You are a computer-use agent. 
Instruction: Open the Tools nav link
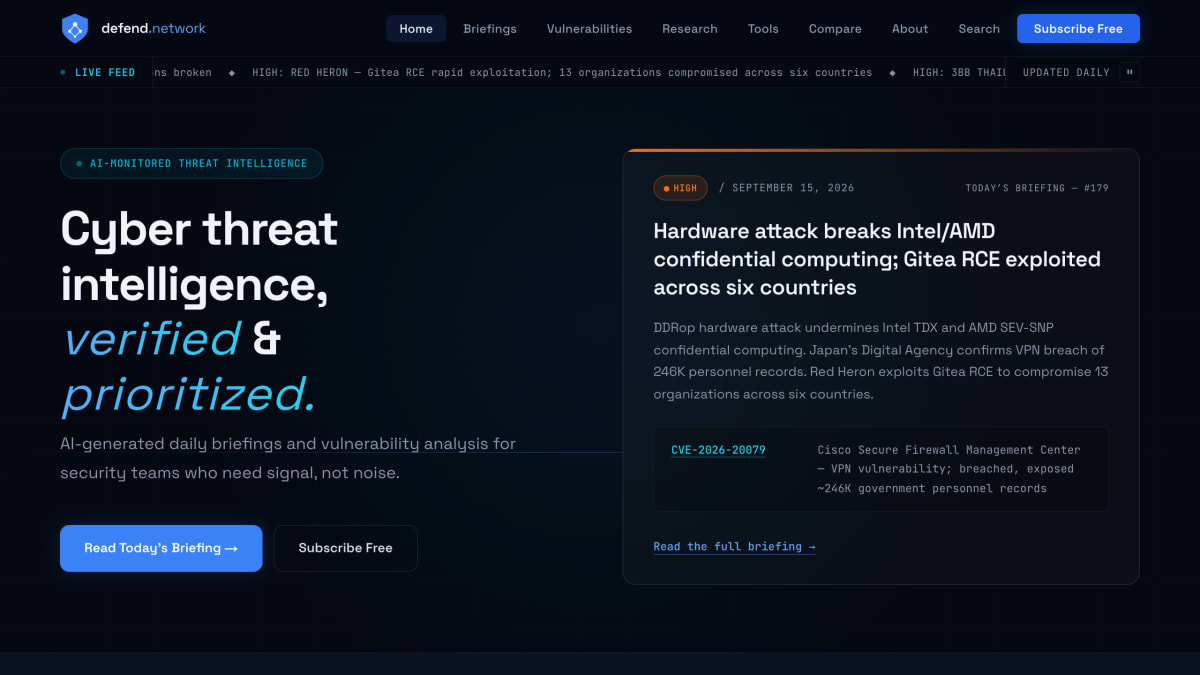point(763,29)
